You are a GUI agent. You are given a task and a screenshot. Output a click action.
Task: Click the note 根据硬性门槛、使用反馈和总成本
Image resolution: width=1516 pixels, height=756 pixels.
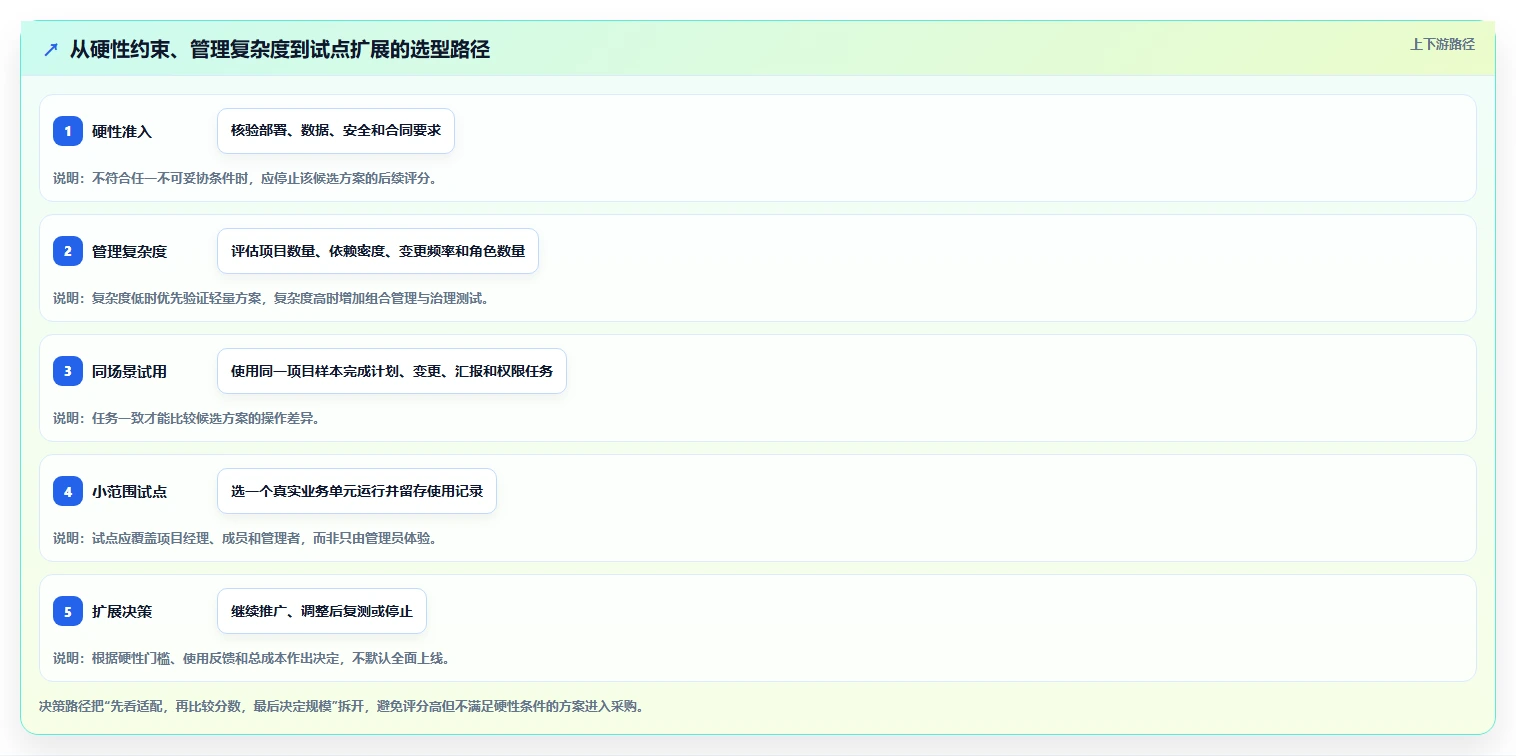[252, 658]
